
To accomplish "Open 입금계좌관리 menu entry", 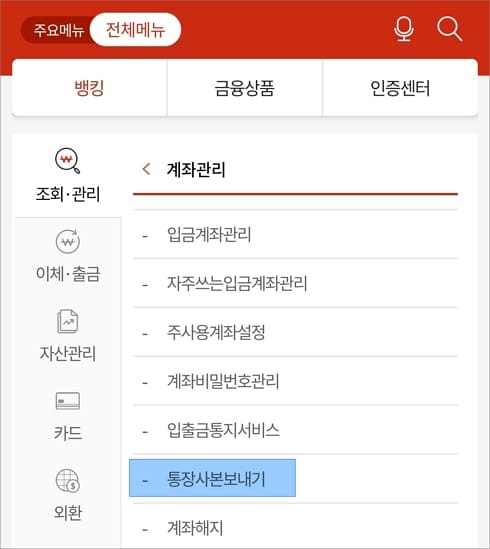I will [x=295, y=234].
